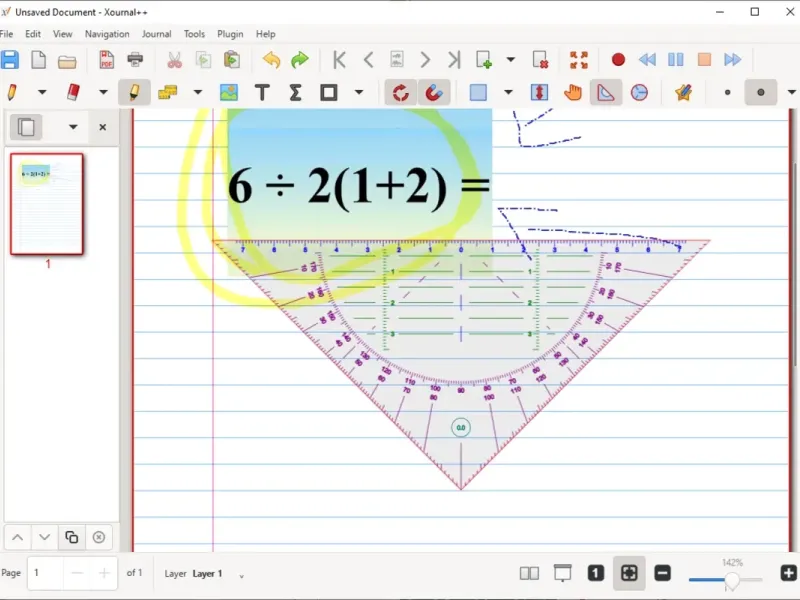Toggle rotation snapping

[401, 92]
